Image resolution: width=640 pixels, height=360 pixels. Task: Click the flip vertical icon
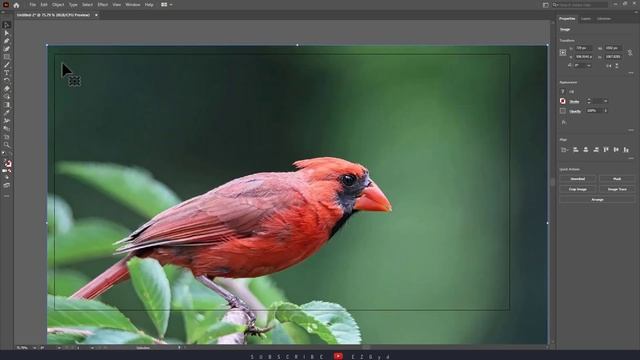pyautogui.click(x=617, y=65)
